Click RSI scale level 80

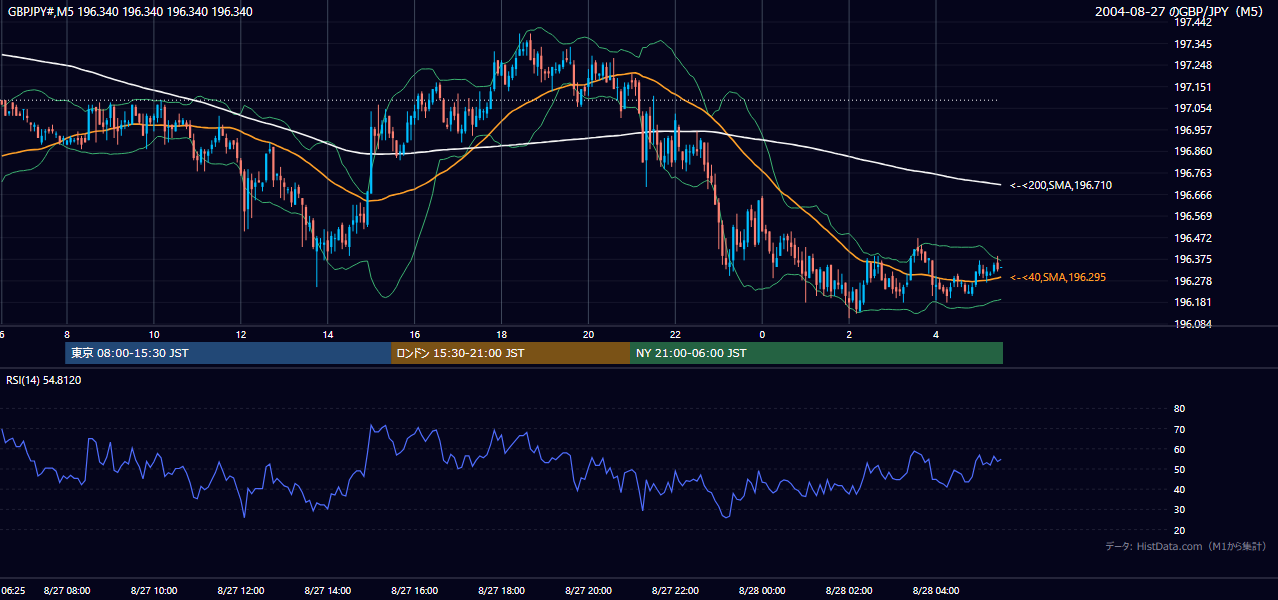coord(1179,409)
